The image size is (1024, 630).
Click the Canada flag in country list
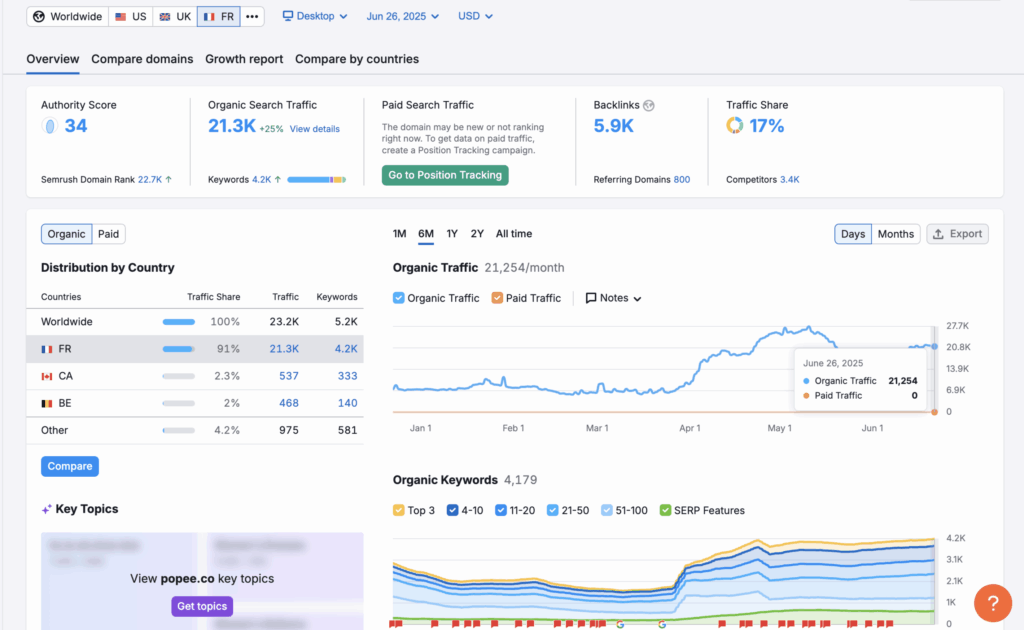(47, 376)
